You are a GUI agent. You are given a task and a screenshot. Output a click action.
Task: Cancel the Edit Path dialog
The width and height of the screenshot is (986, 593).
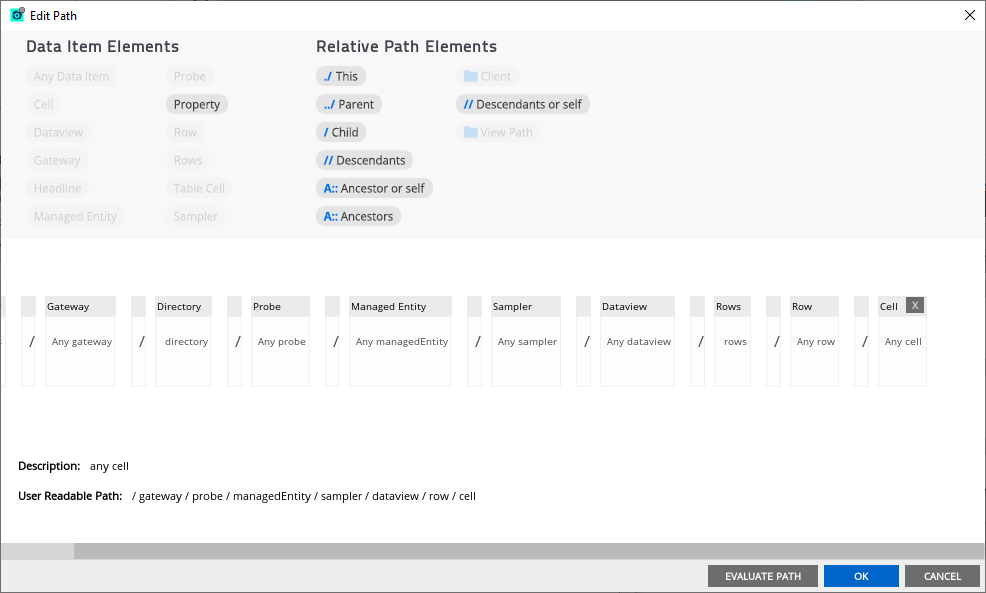point(942,576)
